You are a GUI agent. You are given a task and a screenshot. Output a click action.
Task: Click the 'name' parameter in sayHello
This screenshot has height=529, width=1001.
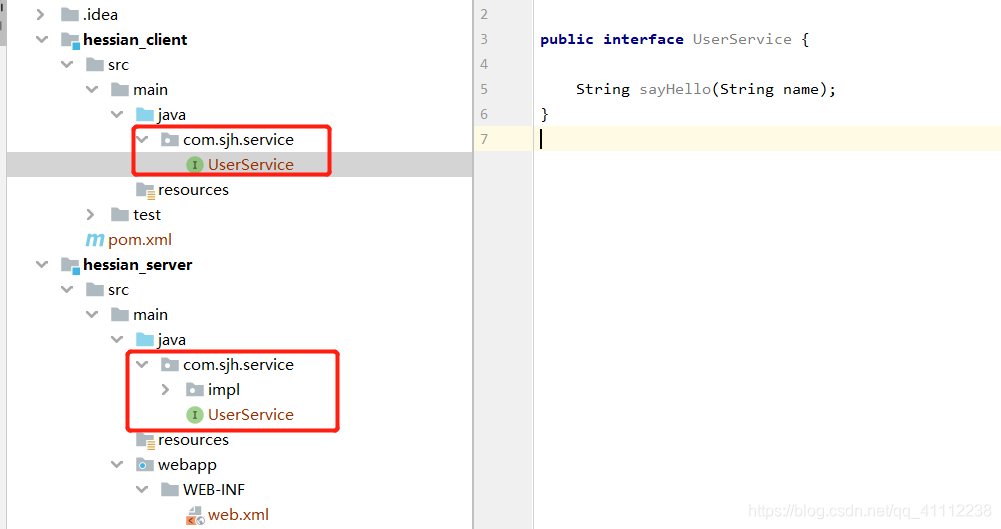[801, 89]
